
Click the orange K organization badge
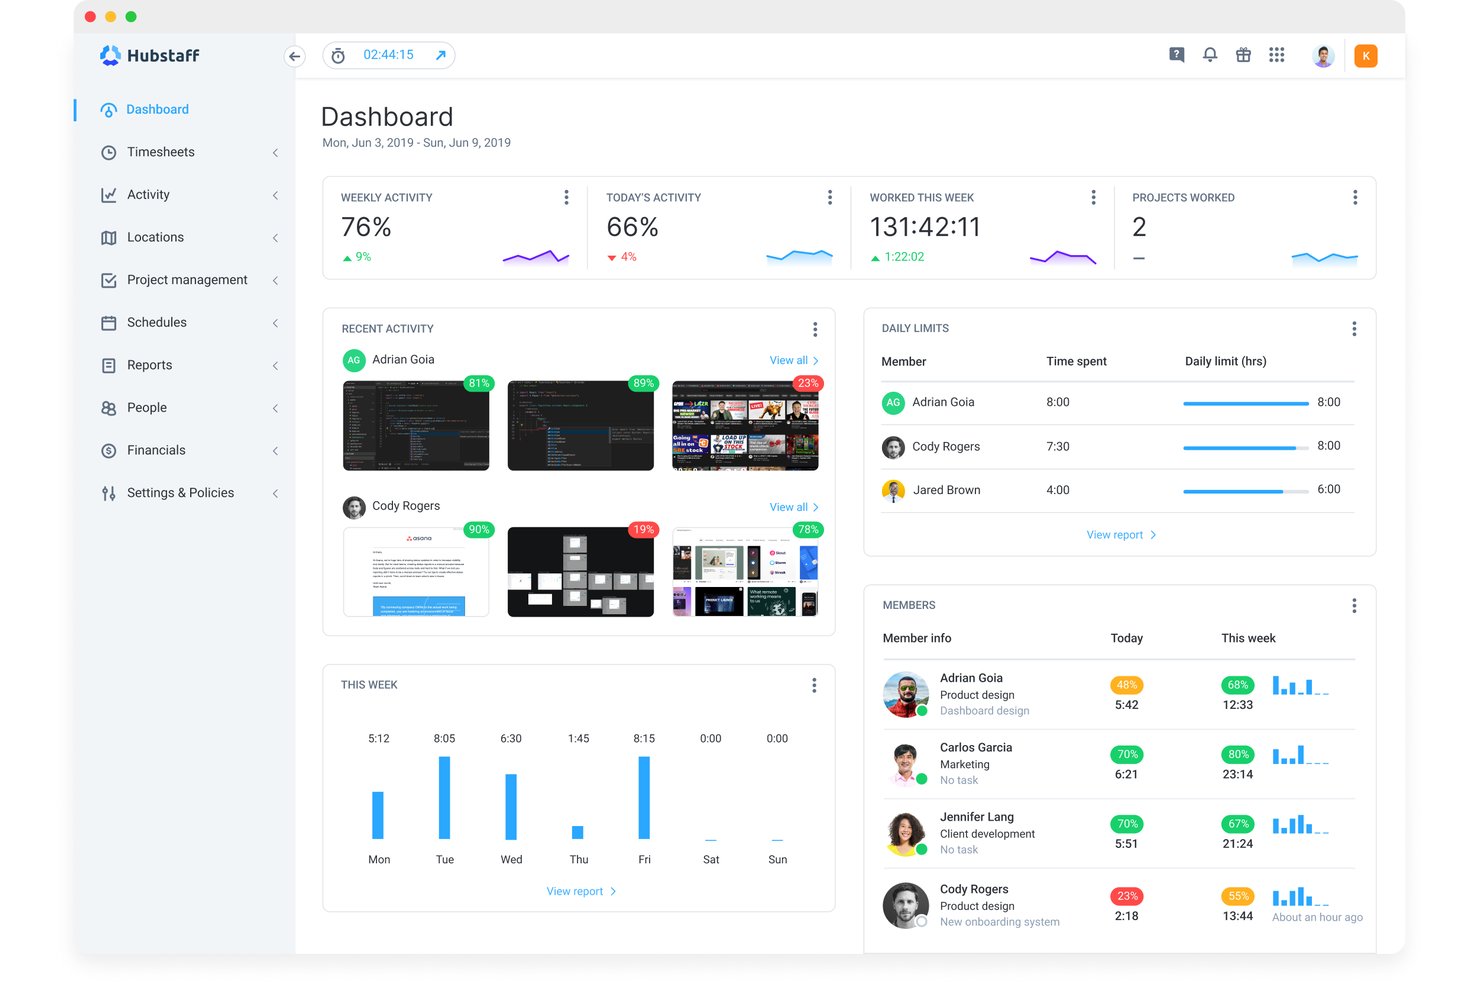point(1366,56)
